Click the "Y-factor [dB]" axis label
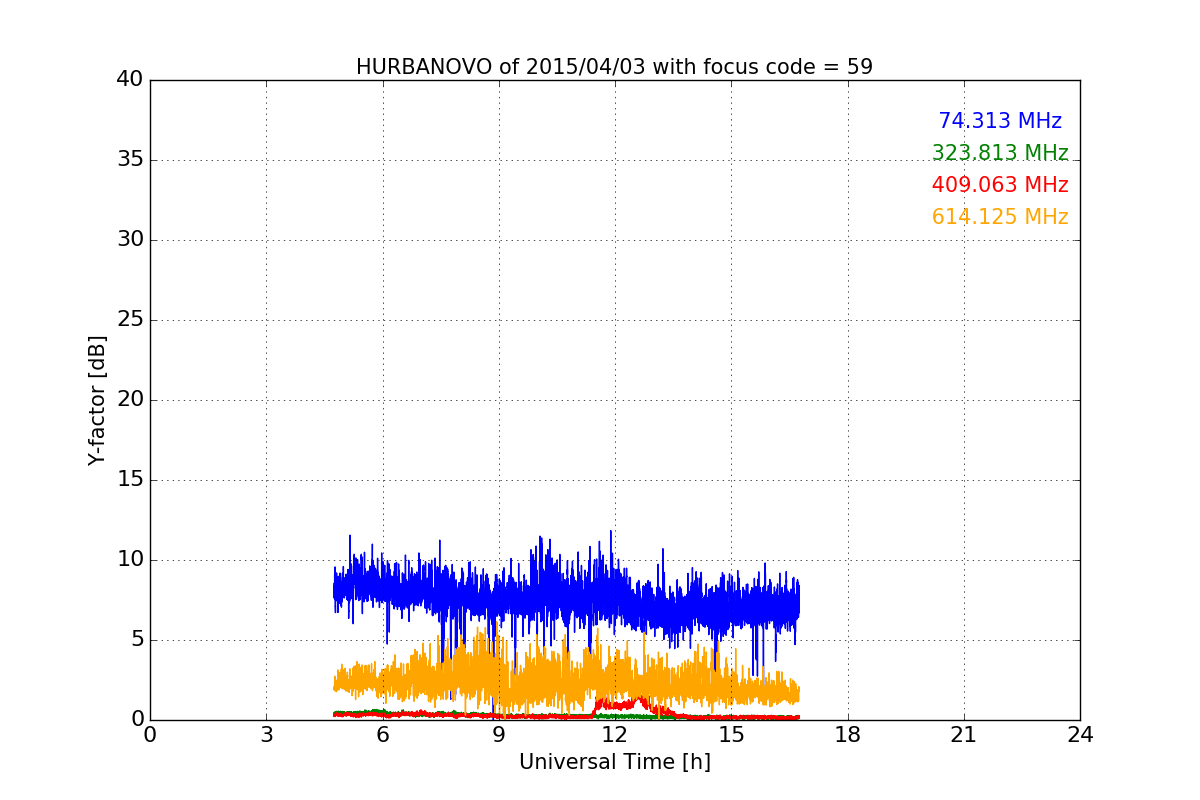The height and width of the screenshot is (800, 1200). [x=97, y=400]
